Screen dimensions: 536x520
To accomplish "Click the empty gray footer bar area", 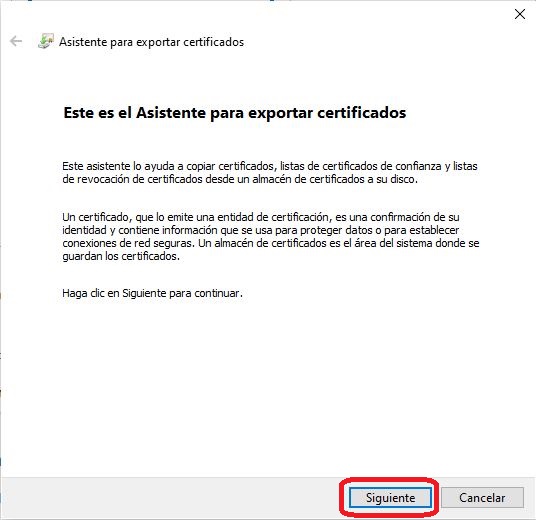I will click(171, 497).
